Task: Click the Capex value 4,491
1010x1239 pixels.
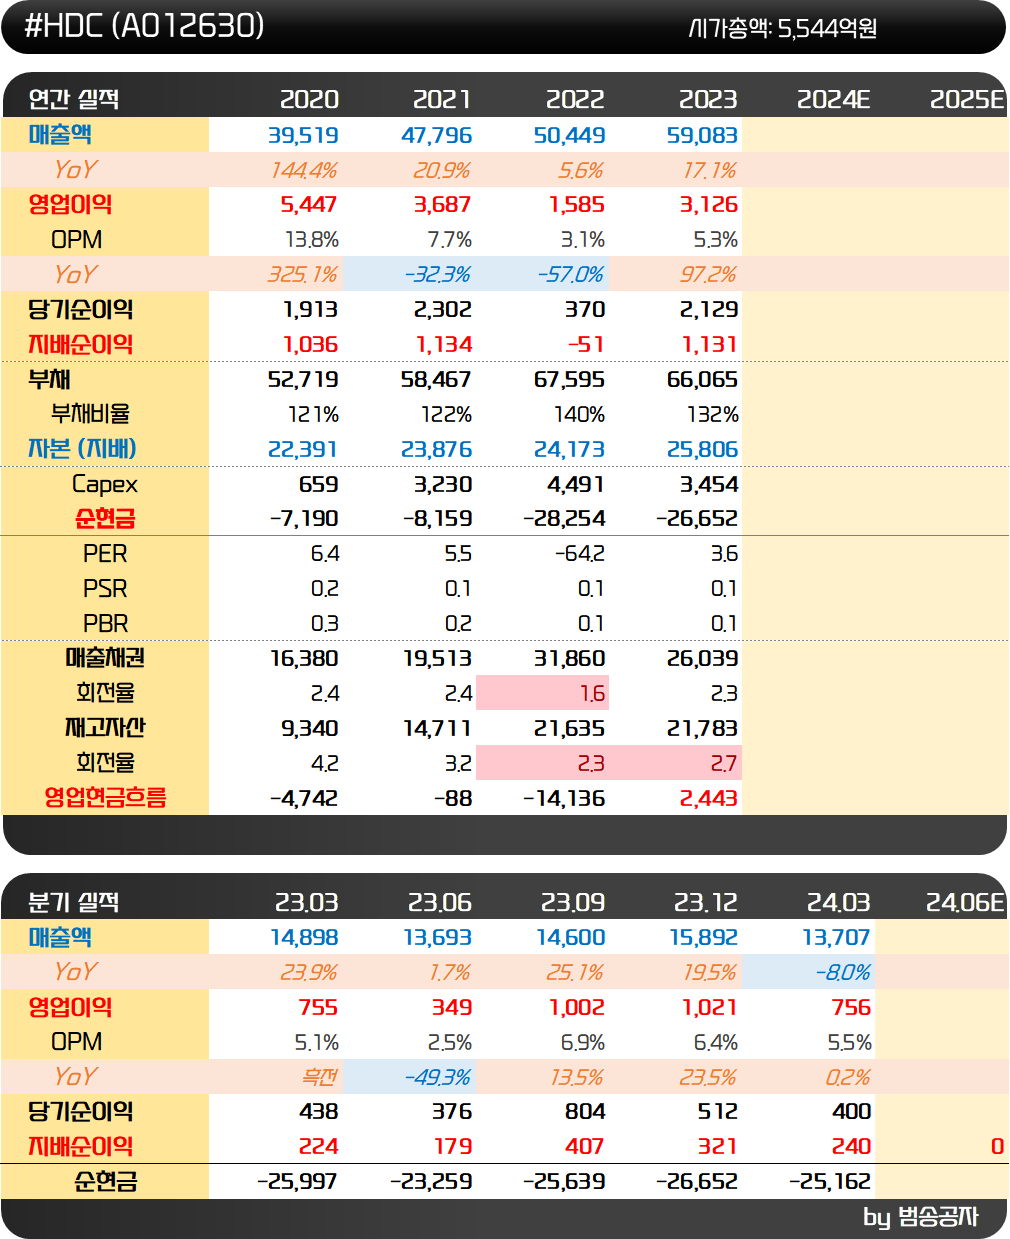Action: click(576, 484)
